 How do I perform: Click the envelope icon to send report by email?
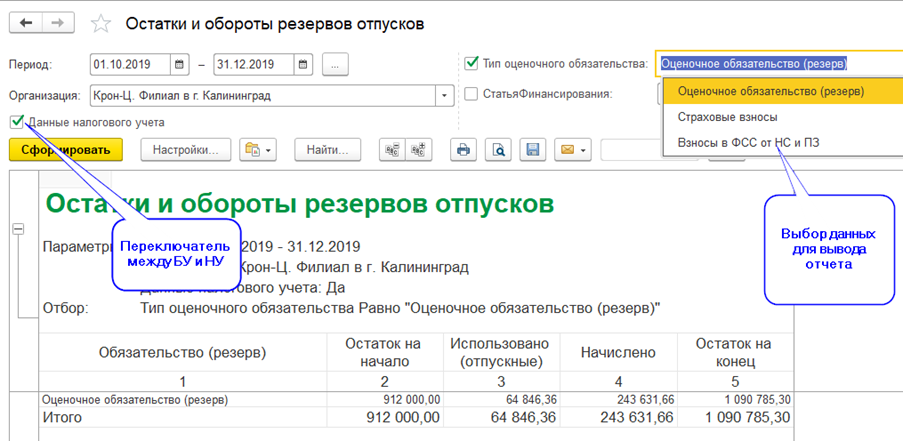568,150
